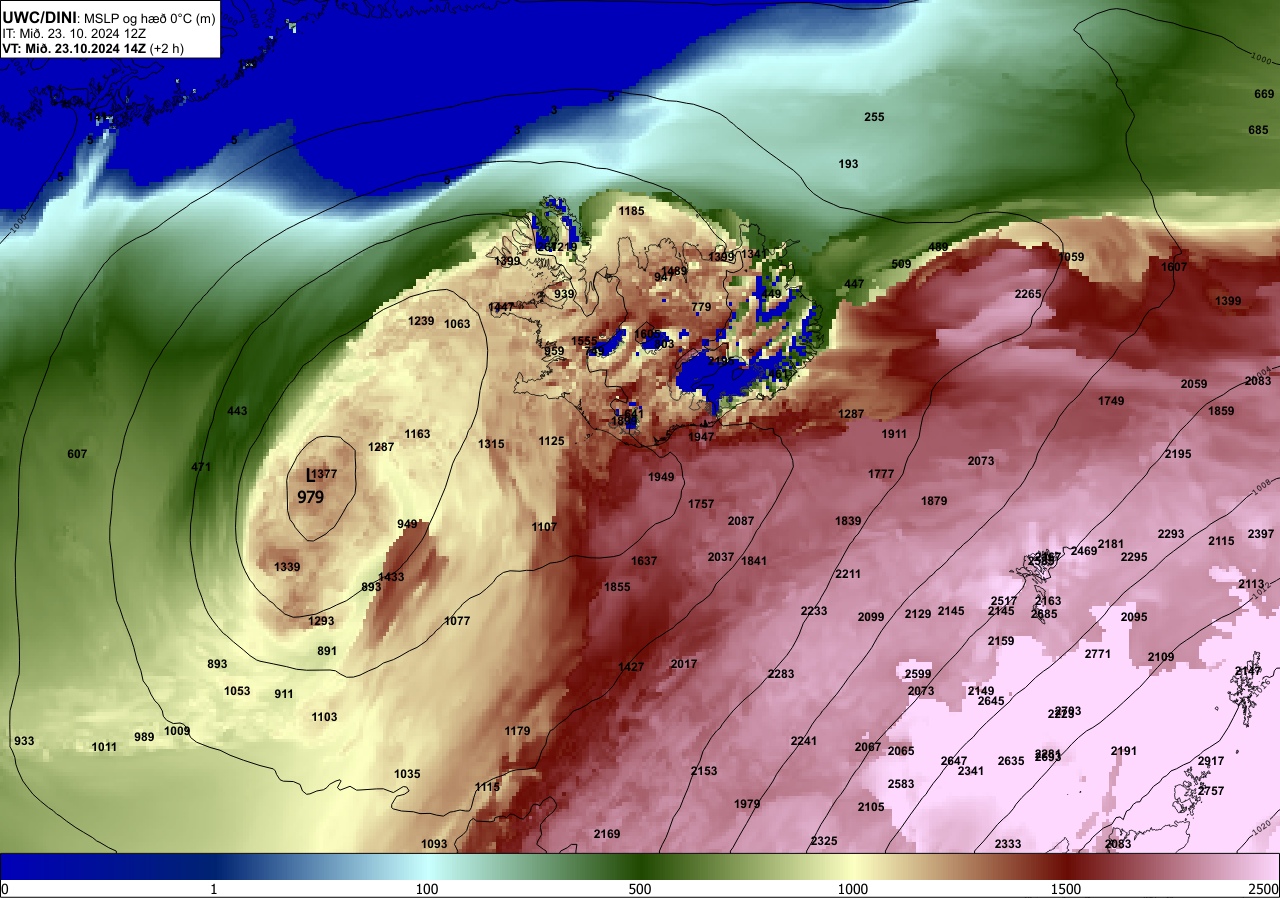Click the value 1059 on the map
Screen dimensions: 1280x898
click(1071, 257)
